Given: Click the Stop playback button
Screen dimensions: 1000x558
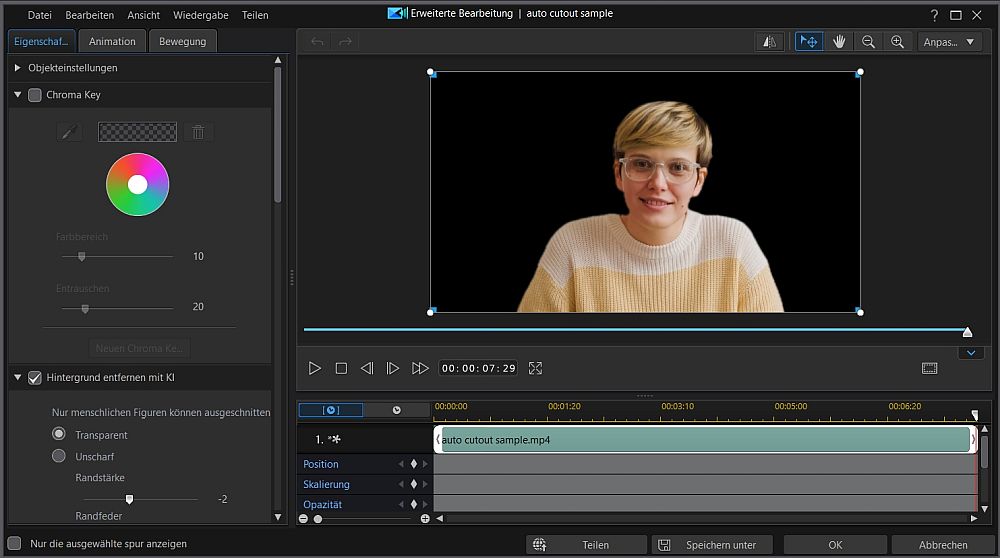Looking at the screenshot, I should tap(341, 368).
